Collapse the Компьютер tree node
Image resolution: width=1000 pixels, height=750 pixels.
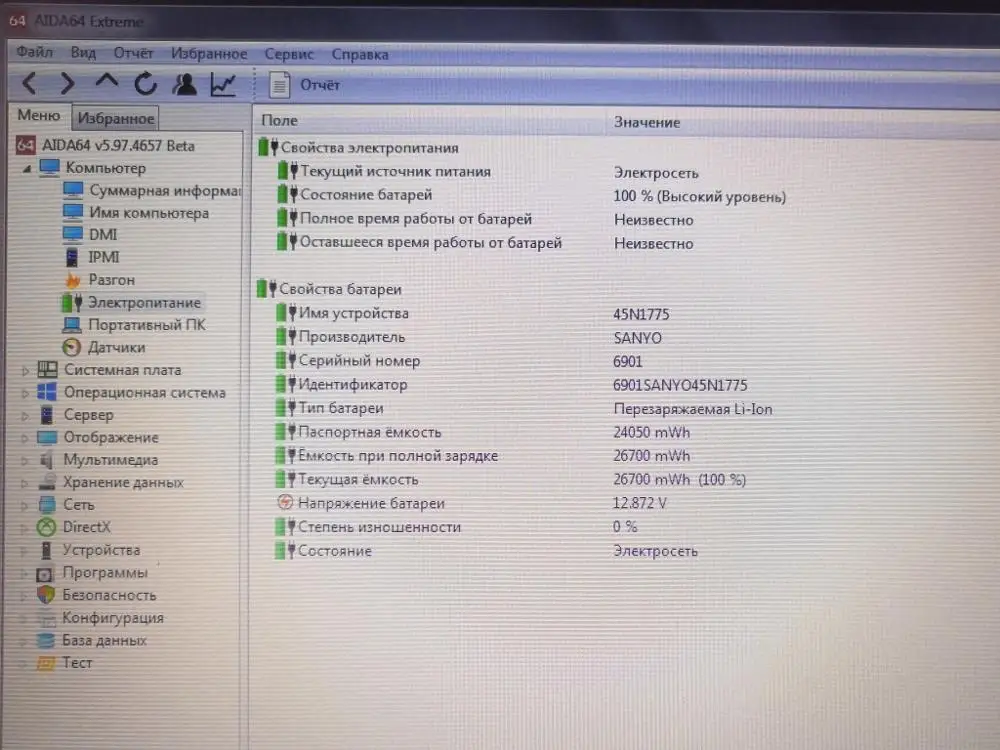(x=27, y=169)
